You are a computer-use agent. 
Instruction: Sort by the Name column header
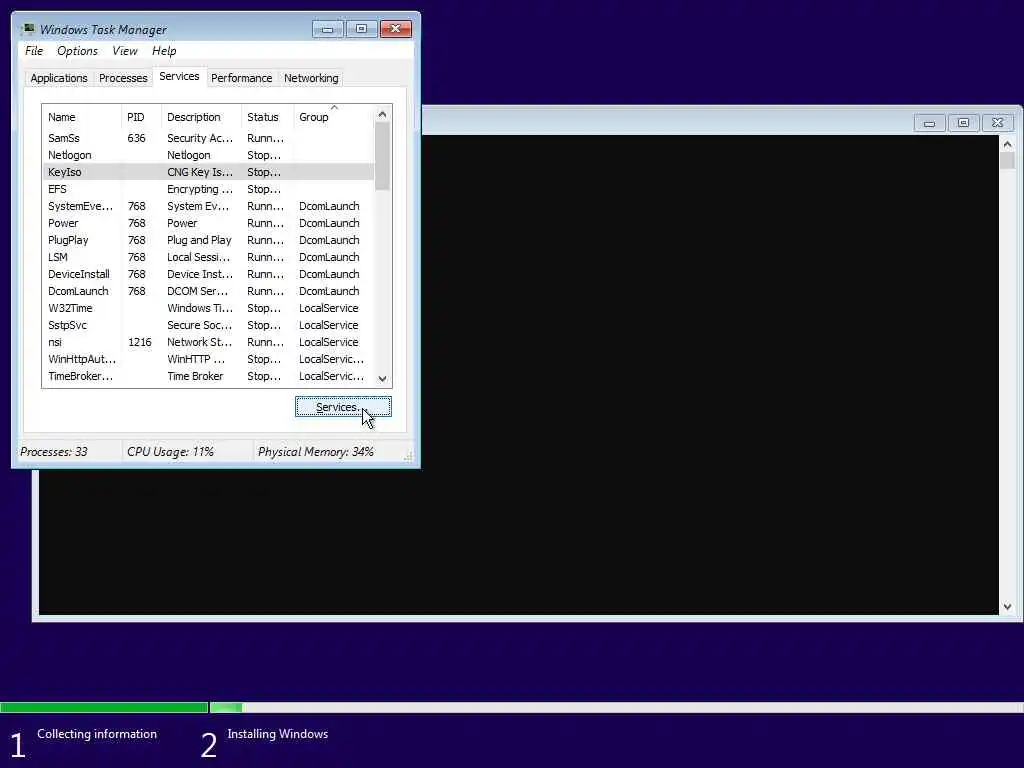[82, 117]
